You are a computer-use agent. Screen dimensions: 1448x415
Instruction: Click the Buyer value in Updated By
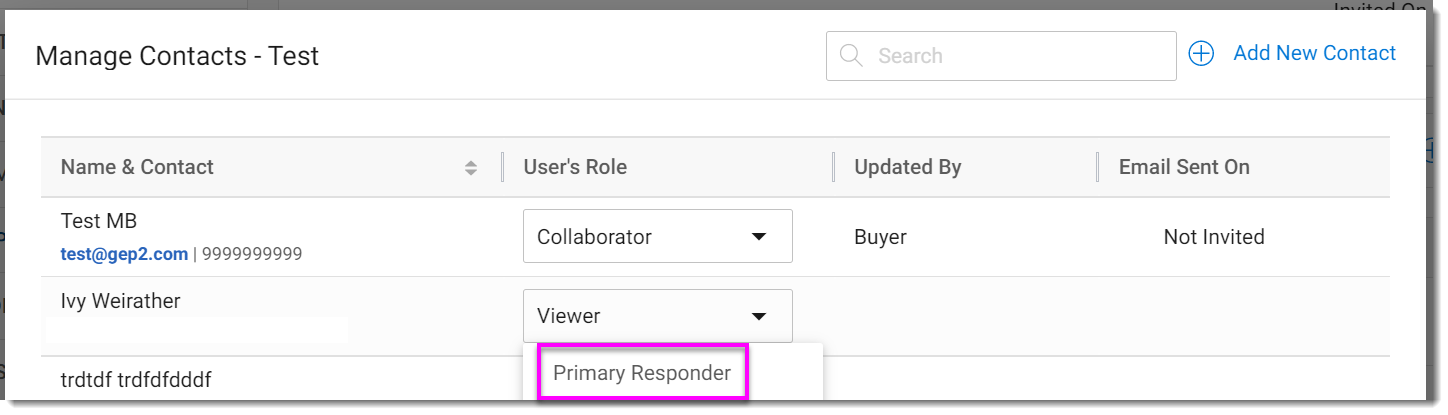point(880,237)
